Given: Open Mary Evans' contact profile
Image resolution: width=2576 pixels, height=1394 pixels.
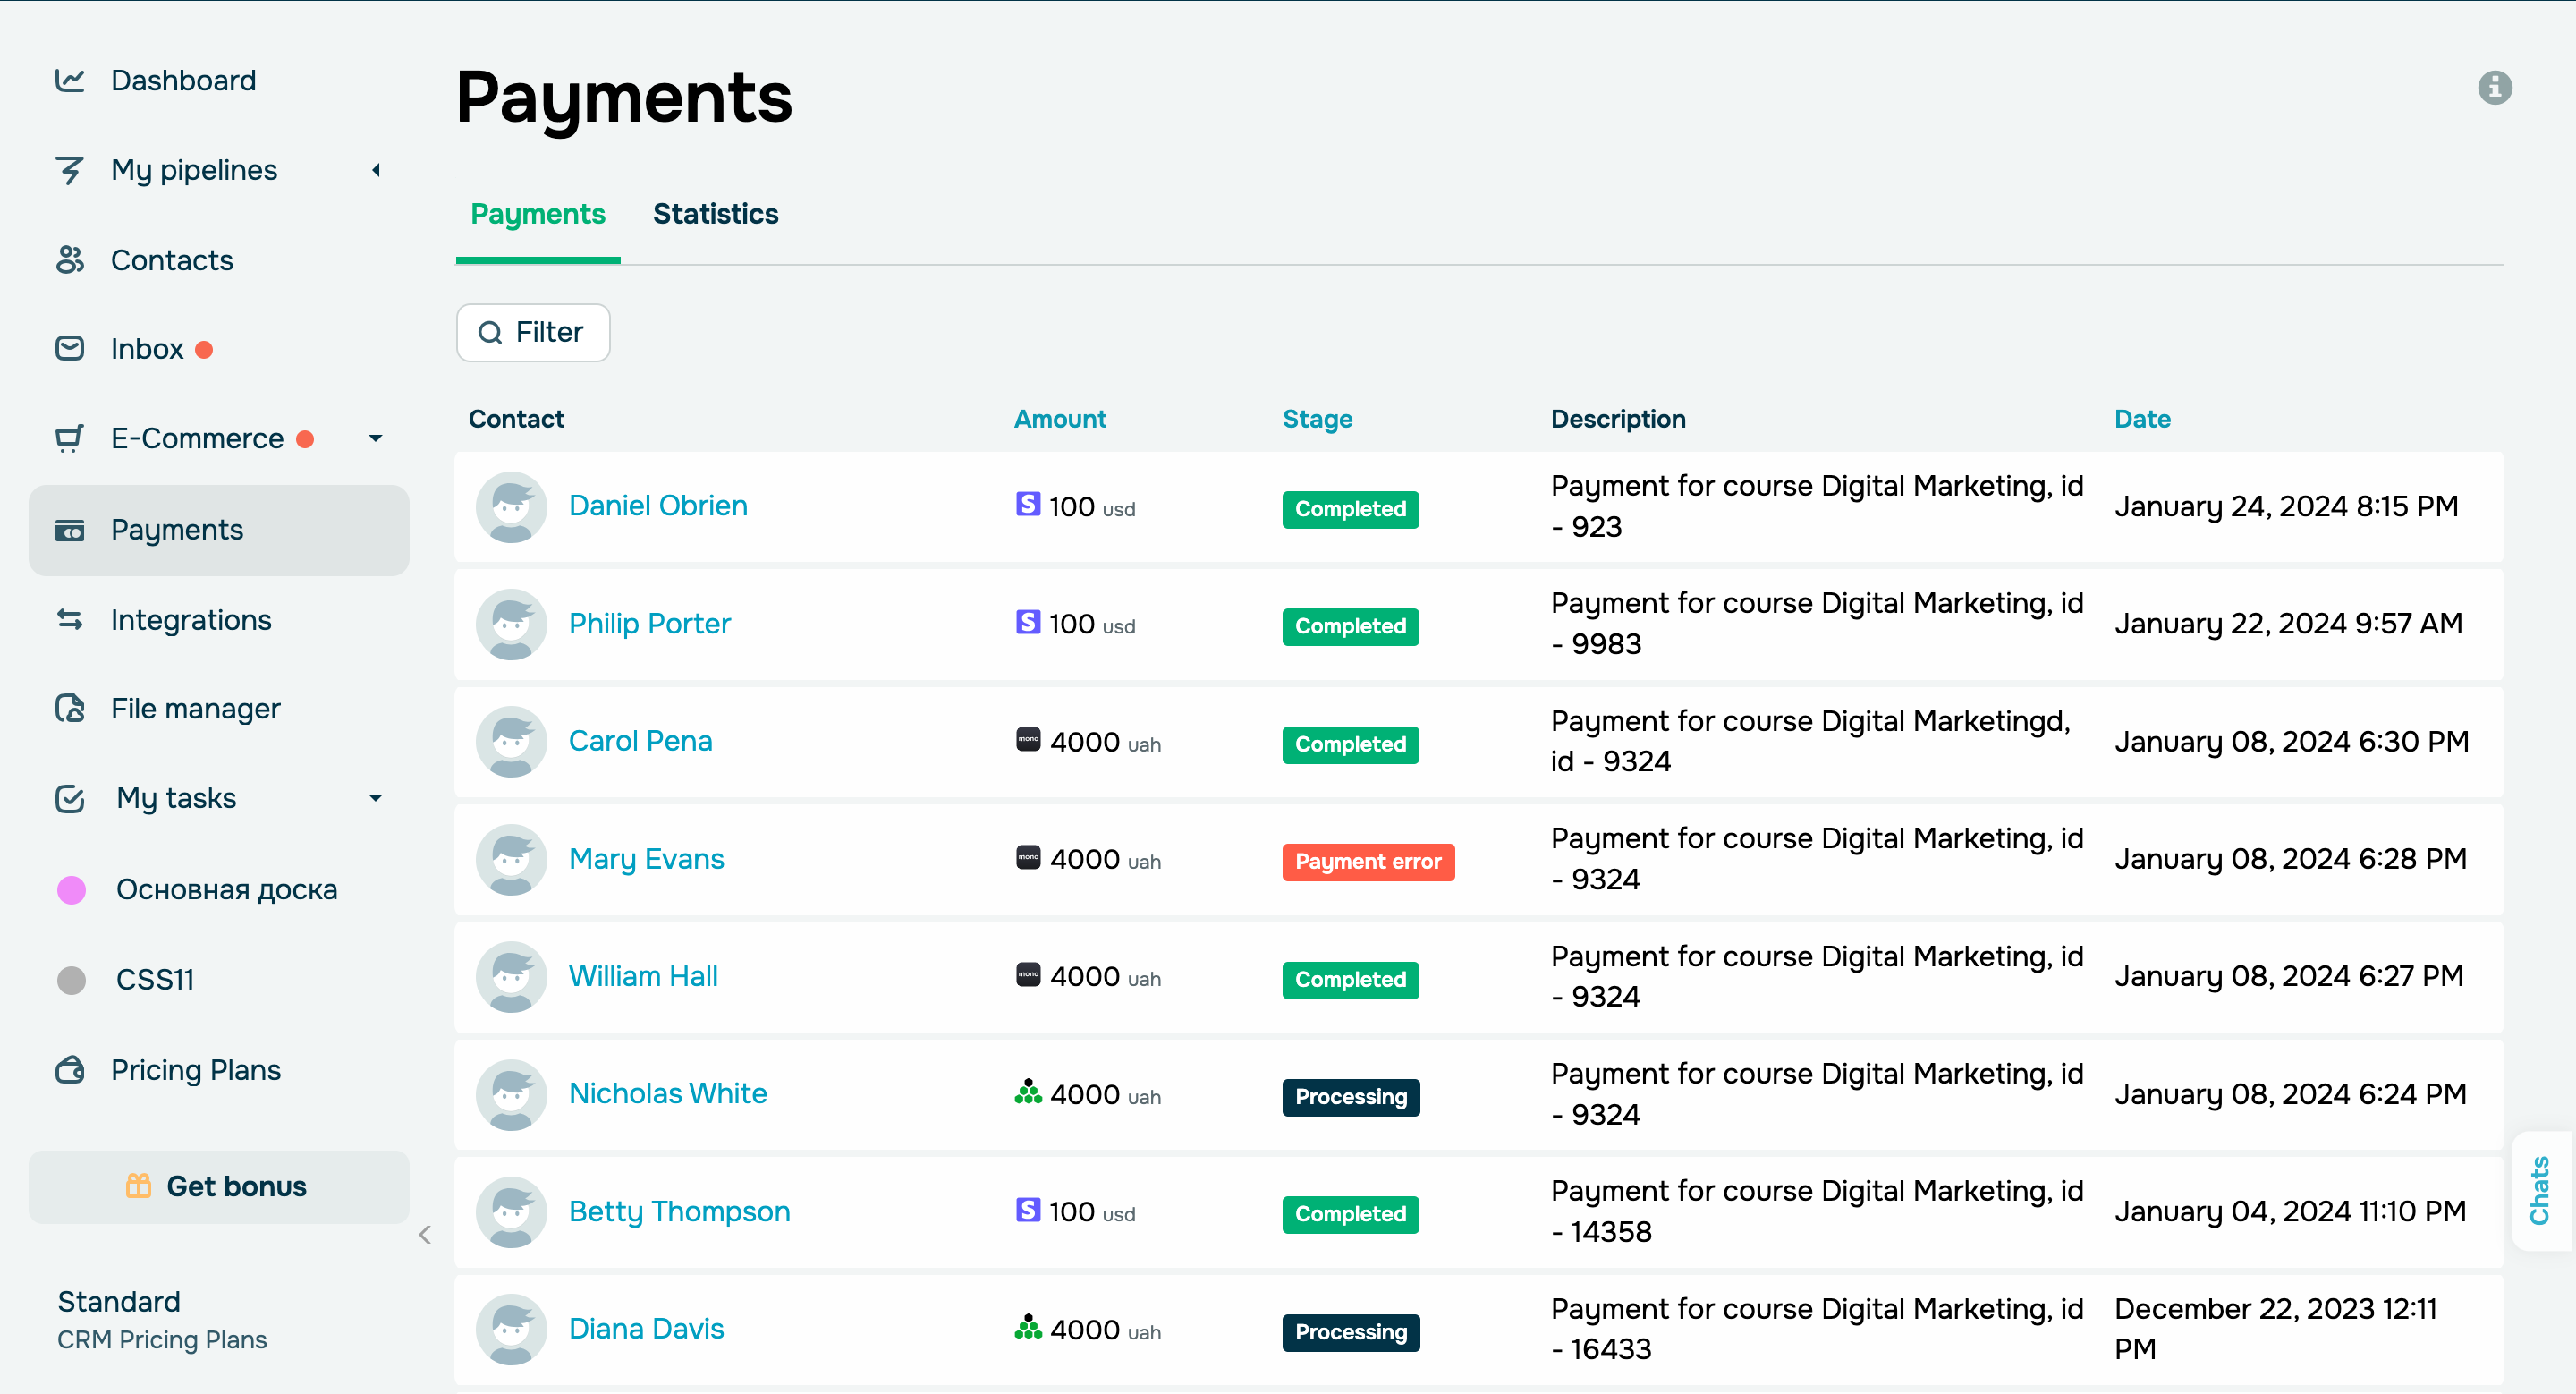Looking at the screenshot, I should (646, 858).
